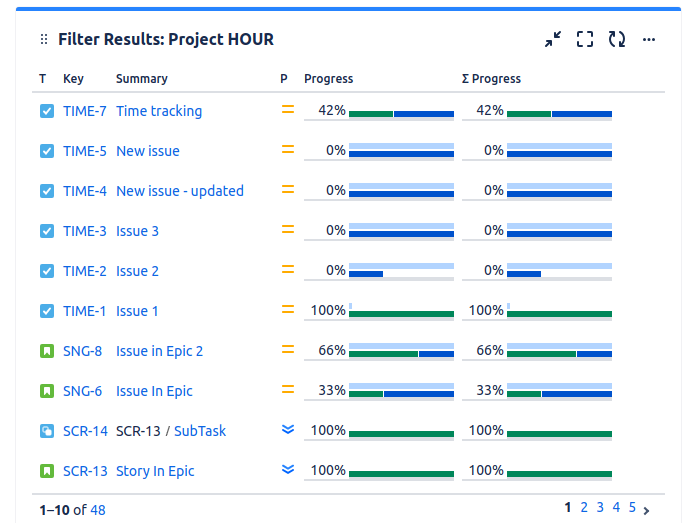Image resolution: width=684 pixels, height=523 pixels.
Task: Open issue key TIME-4
Action: pos(85,191)
